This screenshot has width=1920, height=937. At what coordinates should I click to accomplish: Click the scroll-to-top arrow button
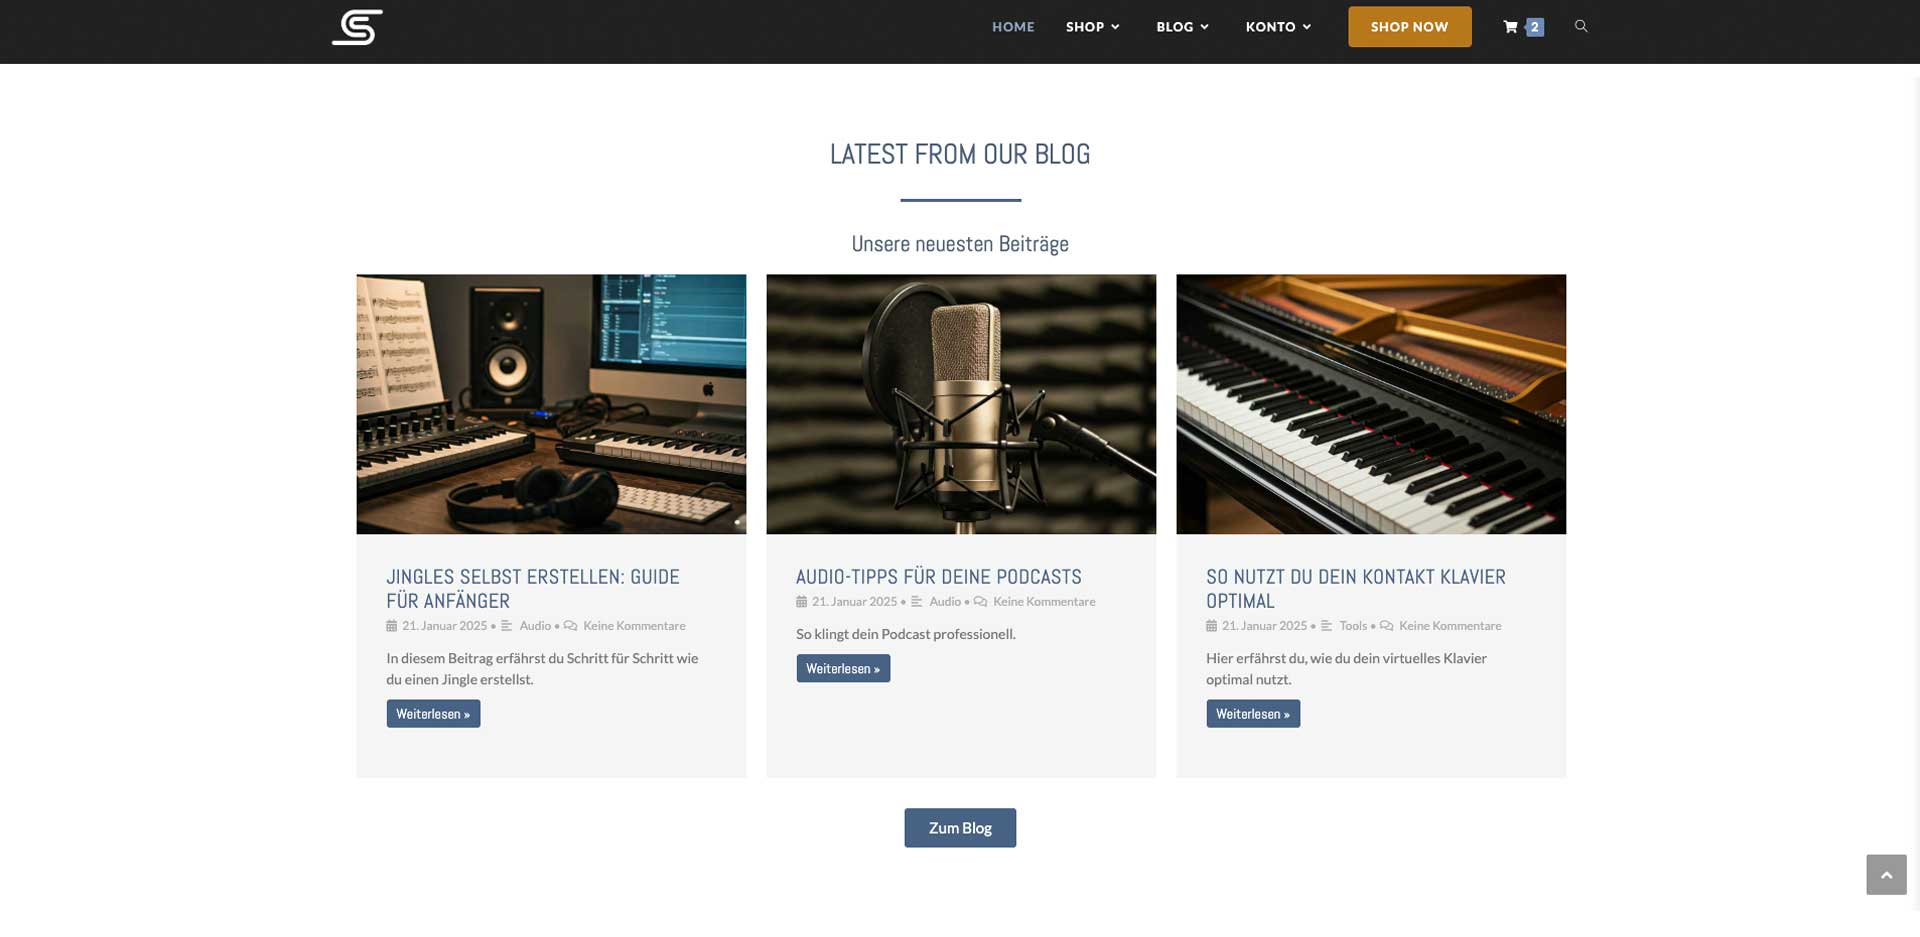point(1886,875)
